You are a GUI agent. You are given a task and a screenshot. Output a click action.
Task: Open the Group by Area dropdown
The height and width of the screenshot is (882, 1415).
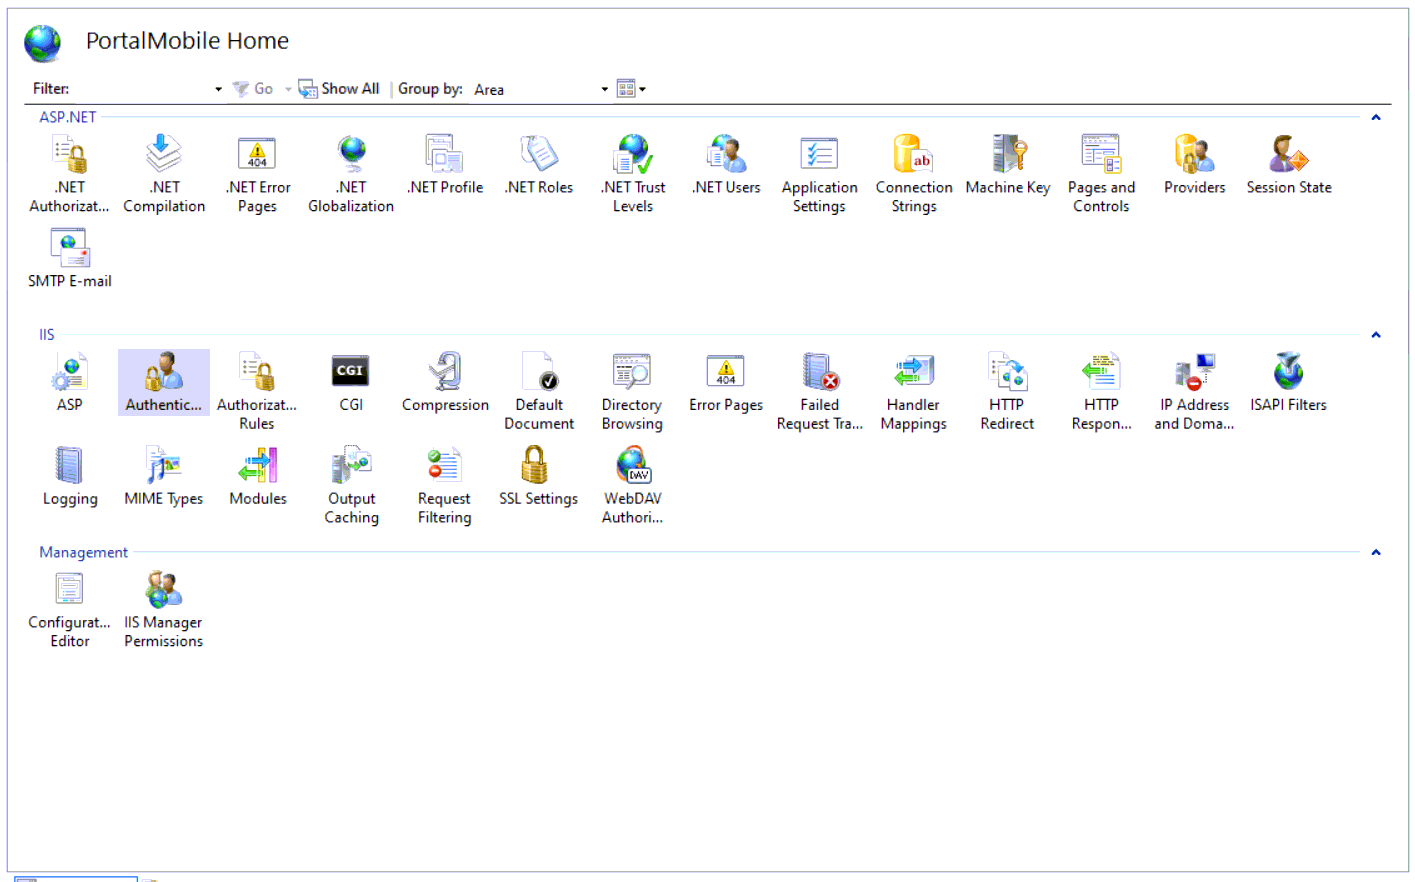click(x=604, y=89)
